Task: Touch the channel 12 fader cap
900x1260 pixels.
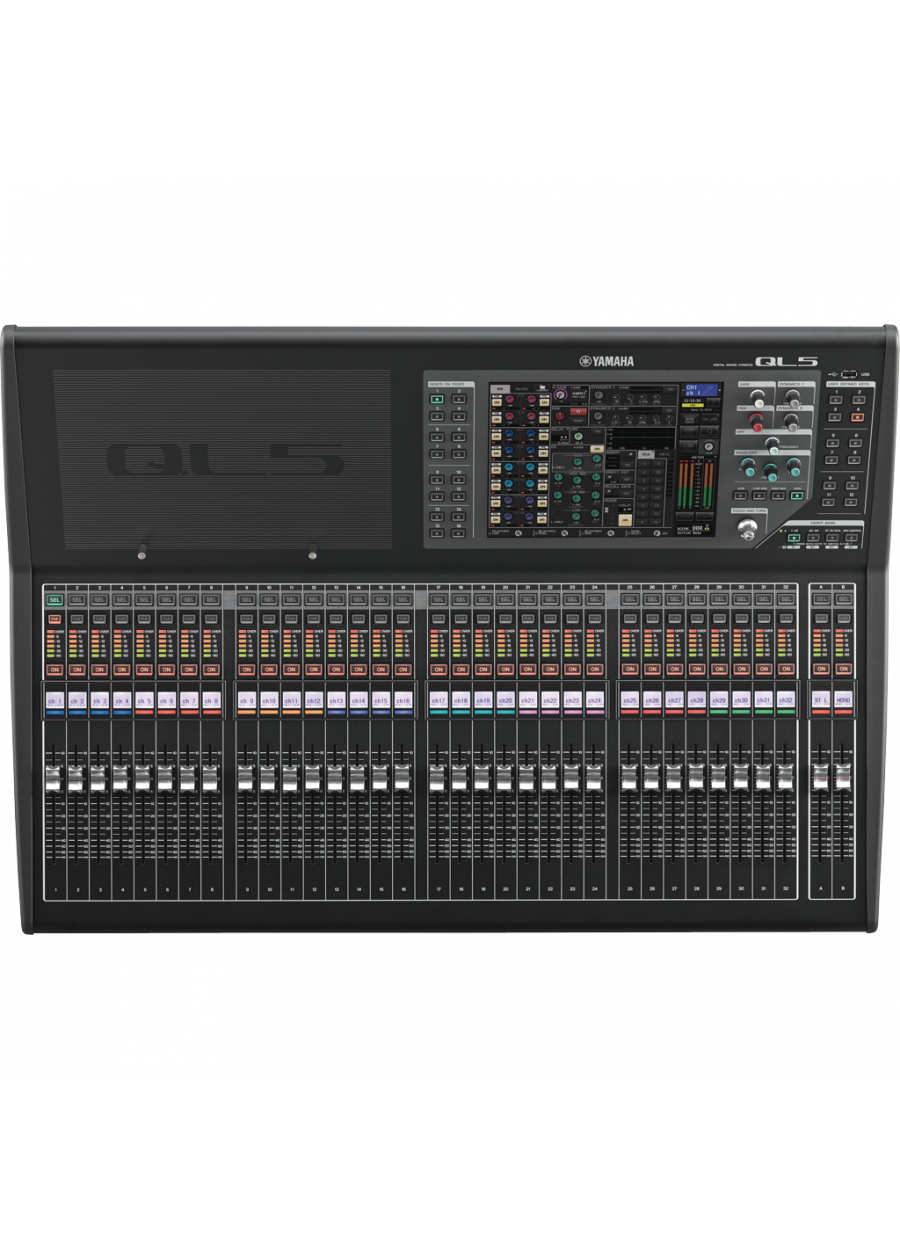Action: [x=313, y=778]
